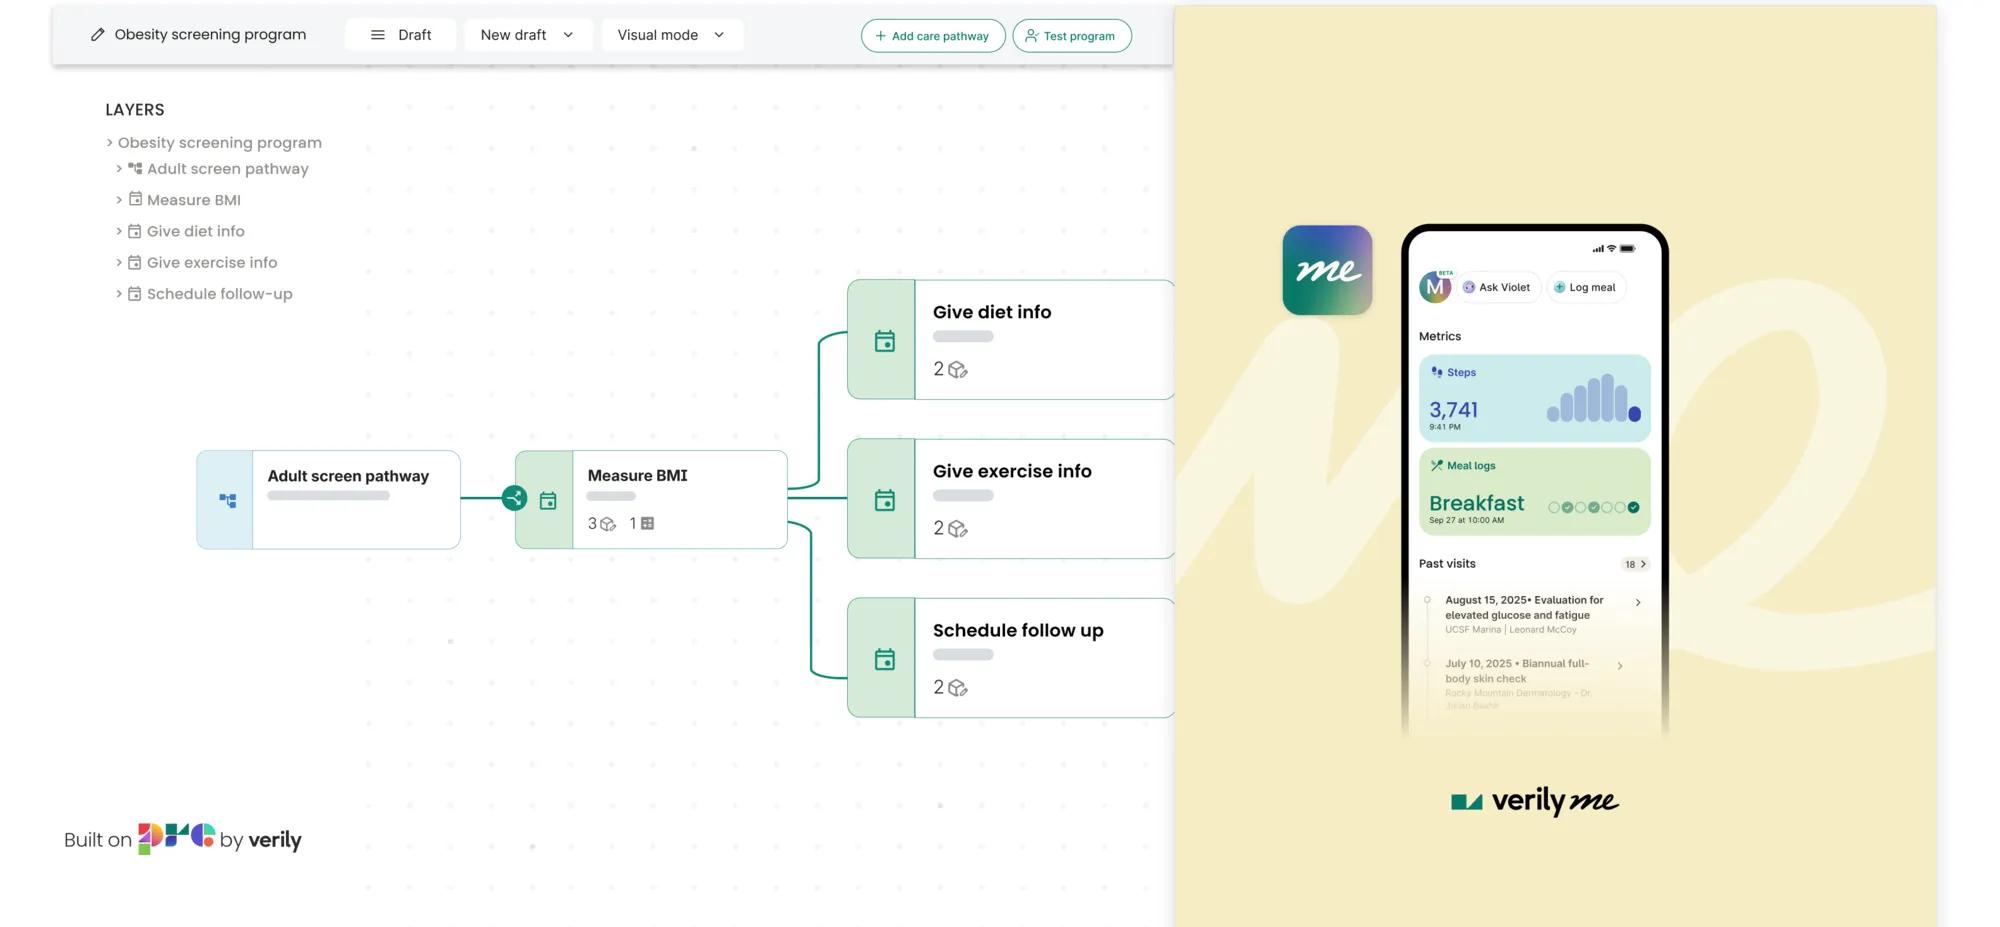
Task: Click the cube icon on the Give diet info node
Action: (x=957, y=369)
